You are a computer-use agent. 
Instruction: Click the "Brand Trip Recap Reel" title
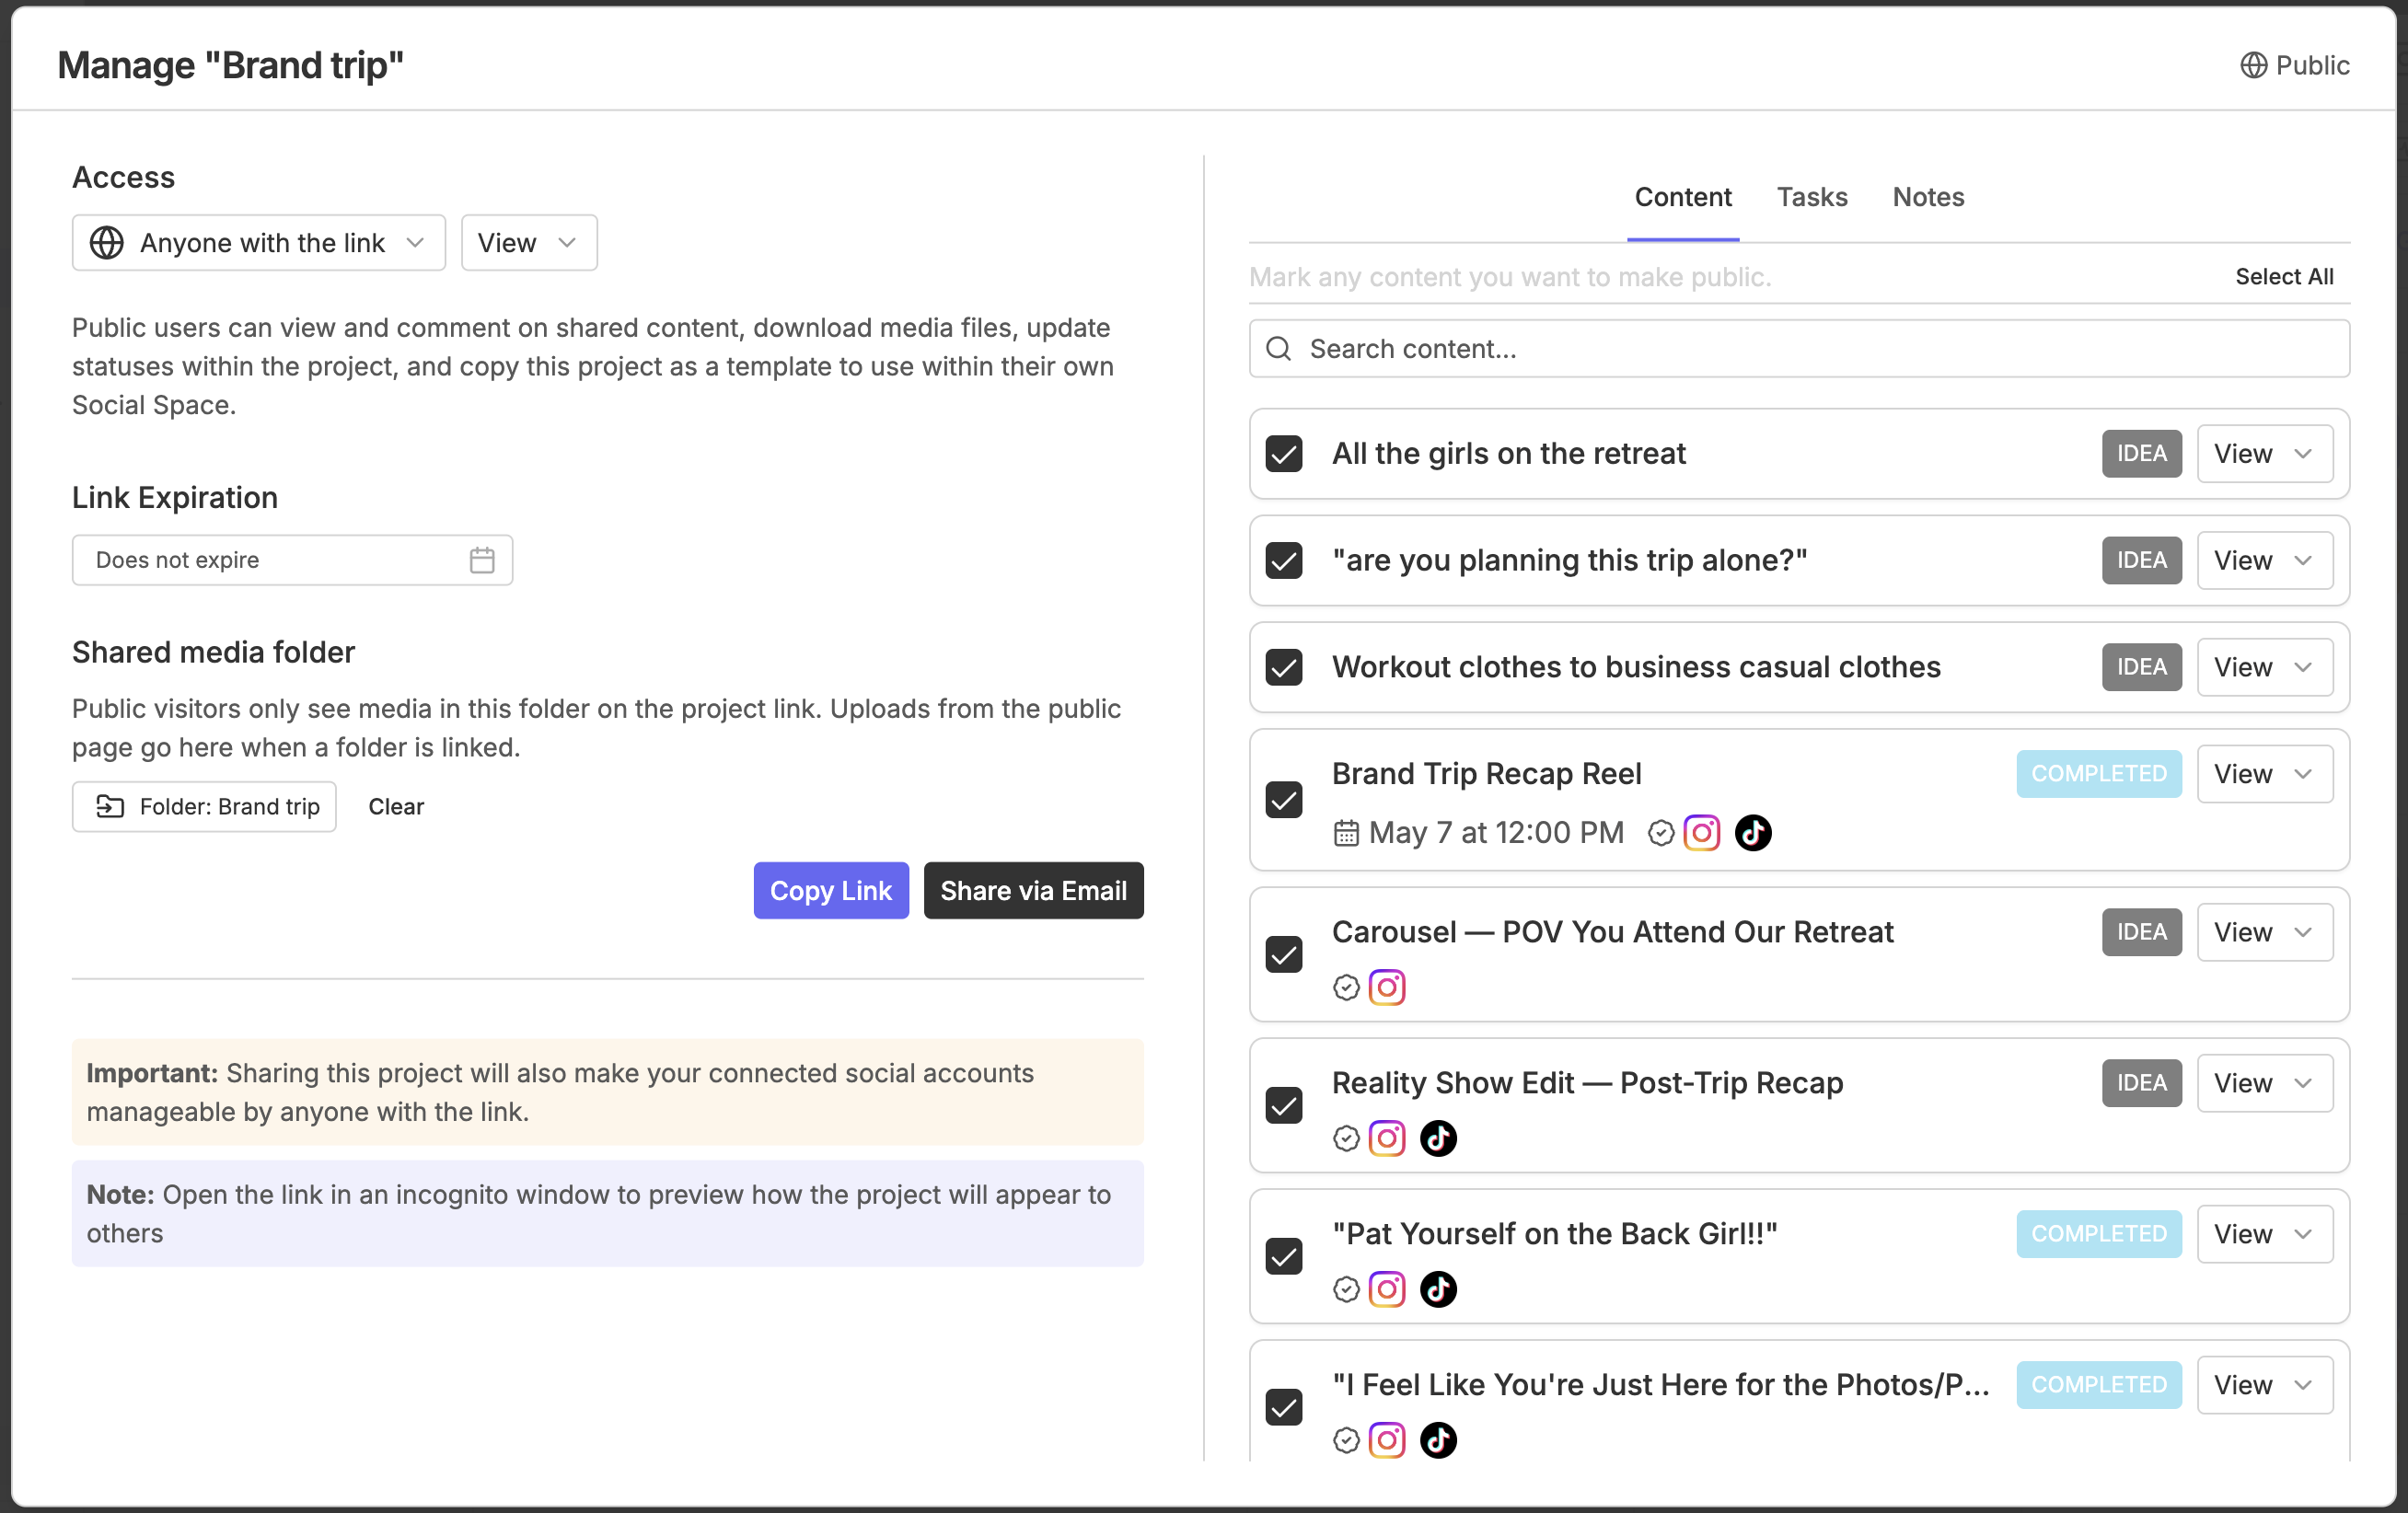tap(1487, 774)
